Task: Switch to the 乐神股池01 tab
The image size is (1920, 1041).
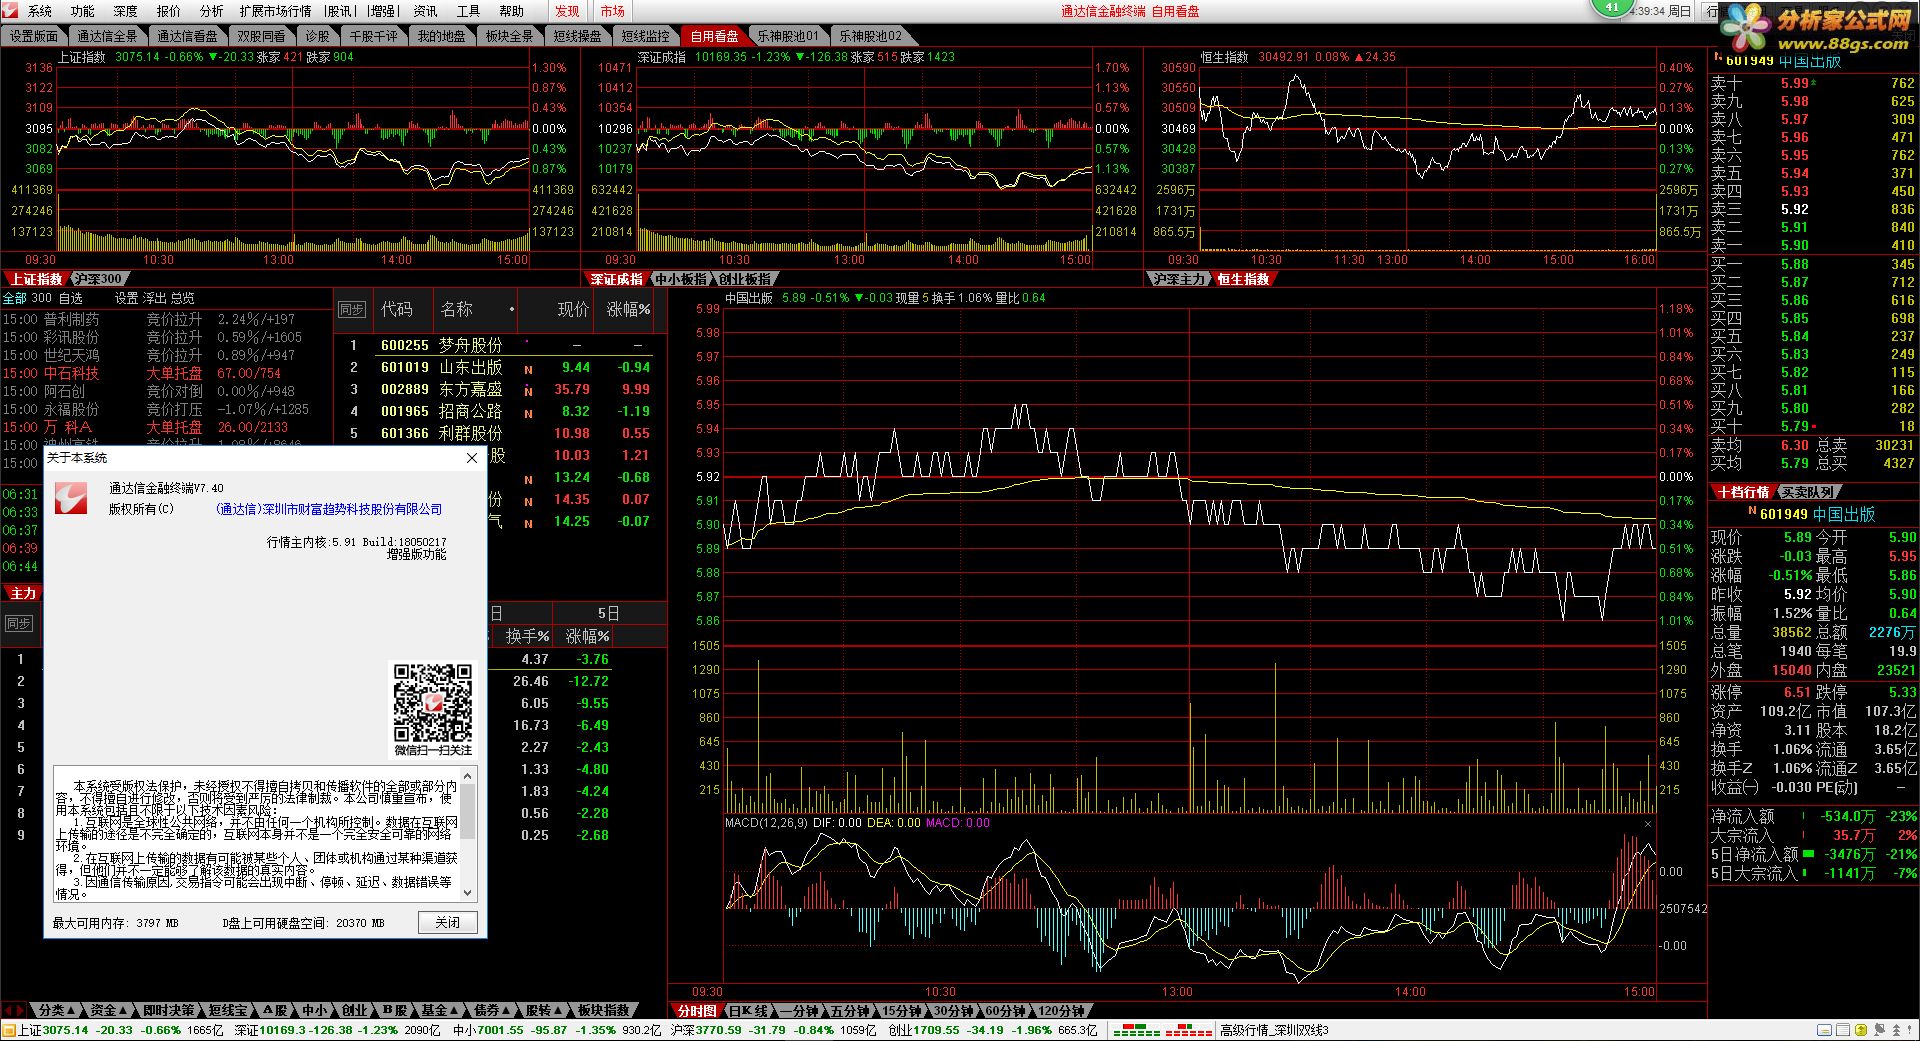Action: coord(787,36)
